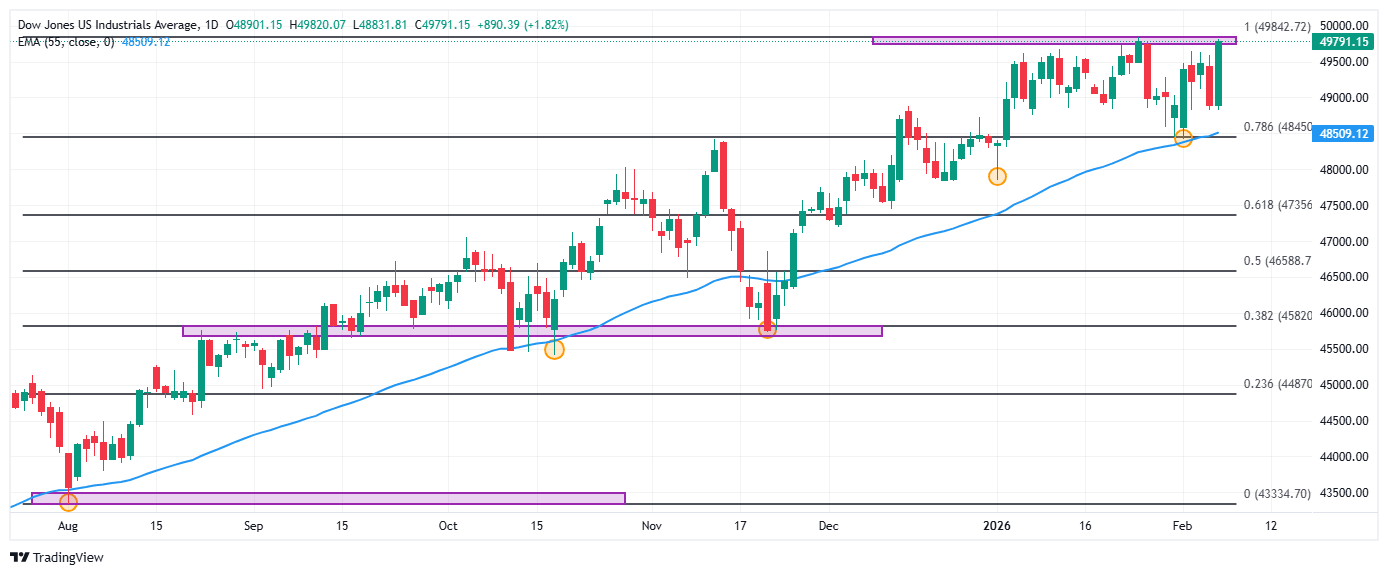Click the orange circle at August low
The image size is (1388, 575).
[68, 502]
